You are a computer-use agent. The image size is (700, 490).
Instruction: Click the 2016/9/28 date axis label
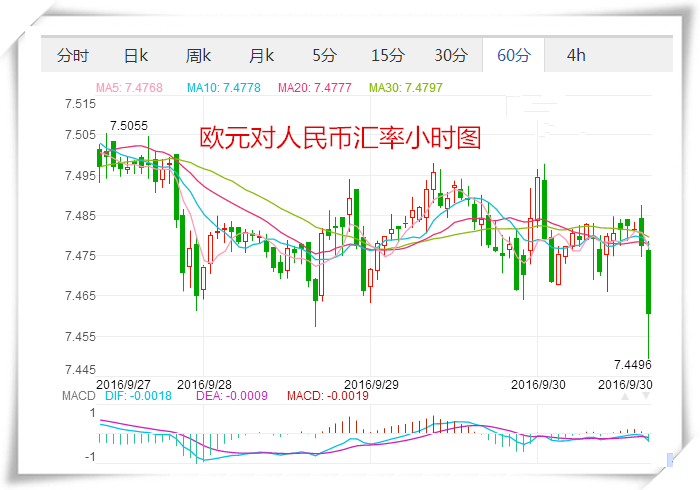204,384
